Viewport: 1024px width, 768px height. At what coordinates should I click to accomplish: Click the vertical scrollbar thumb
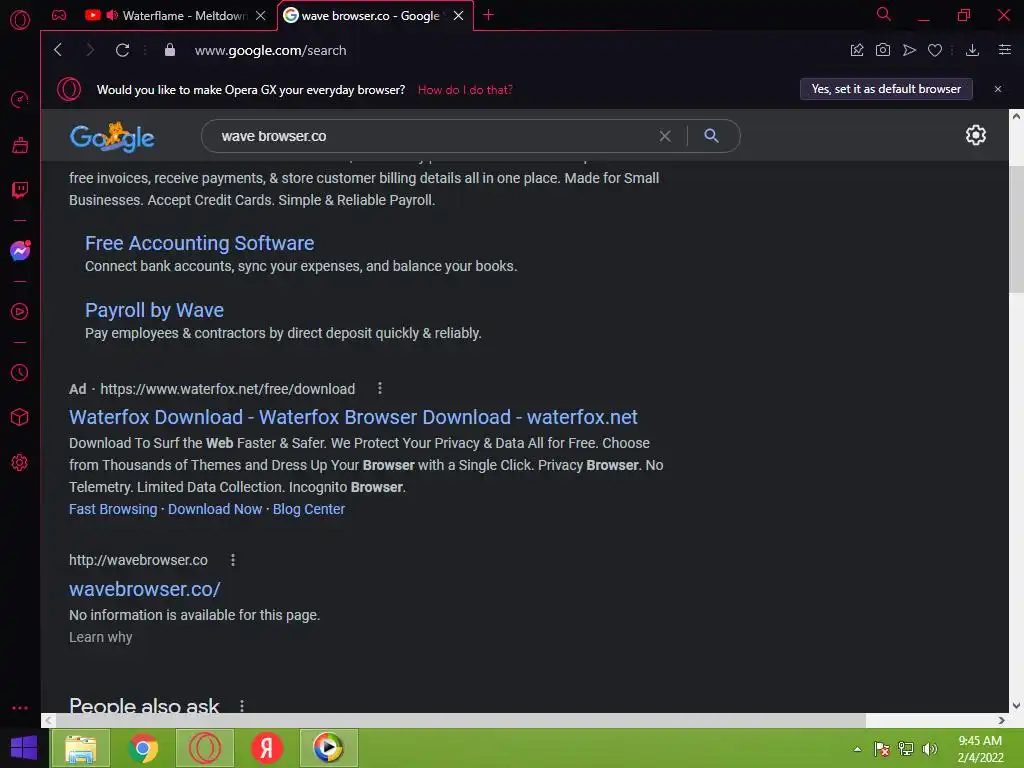pyautogui.click(x=1016, y=229)
